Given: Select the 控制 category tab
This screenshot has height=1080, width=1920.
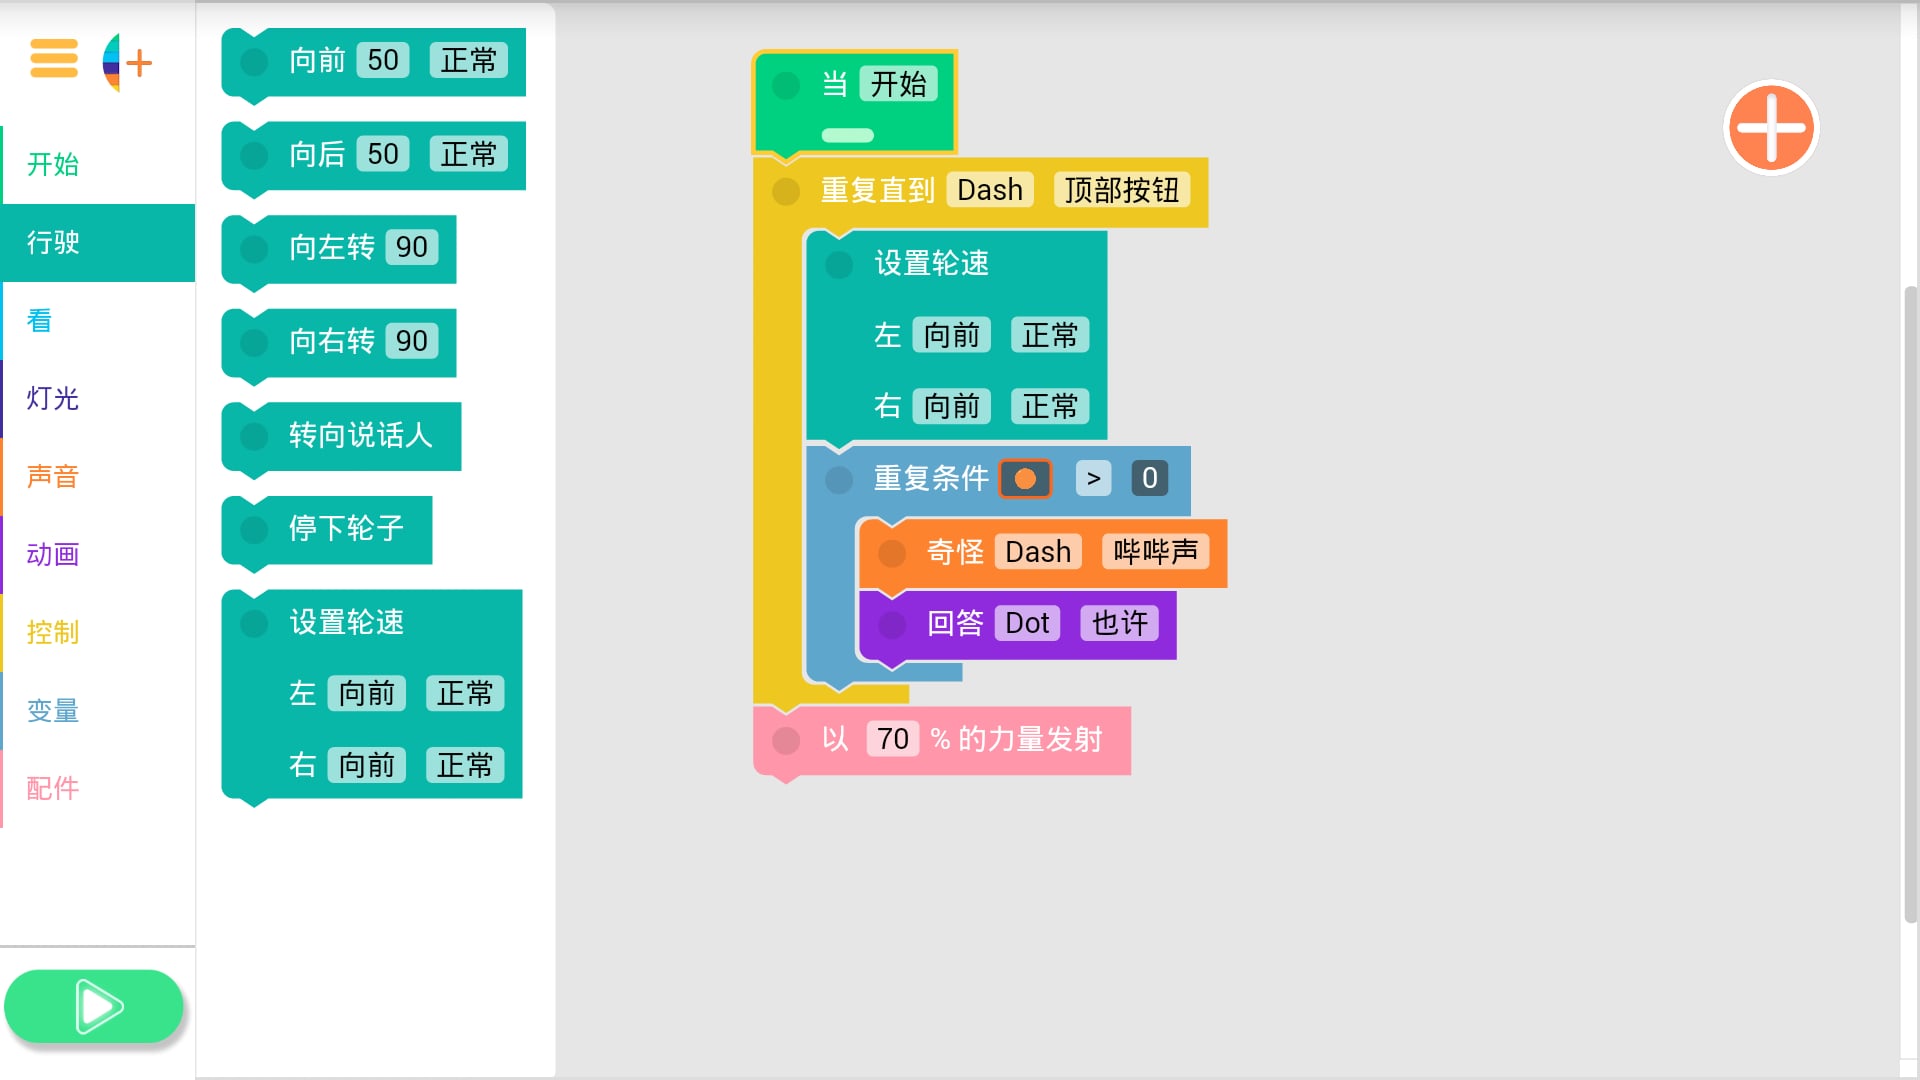Looking at the screenshot, I should (98, 632).
